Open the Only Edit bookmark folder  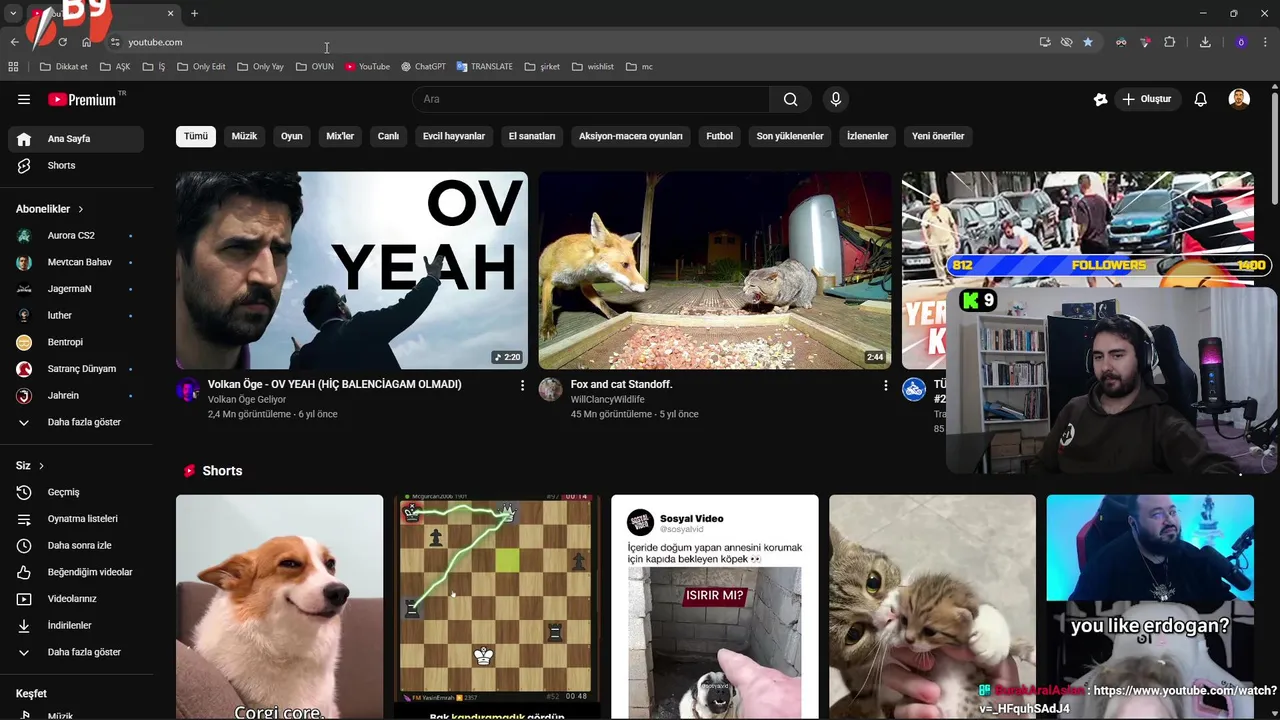[x=201, y=67]
